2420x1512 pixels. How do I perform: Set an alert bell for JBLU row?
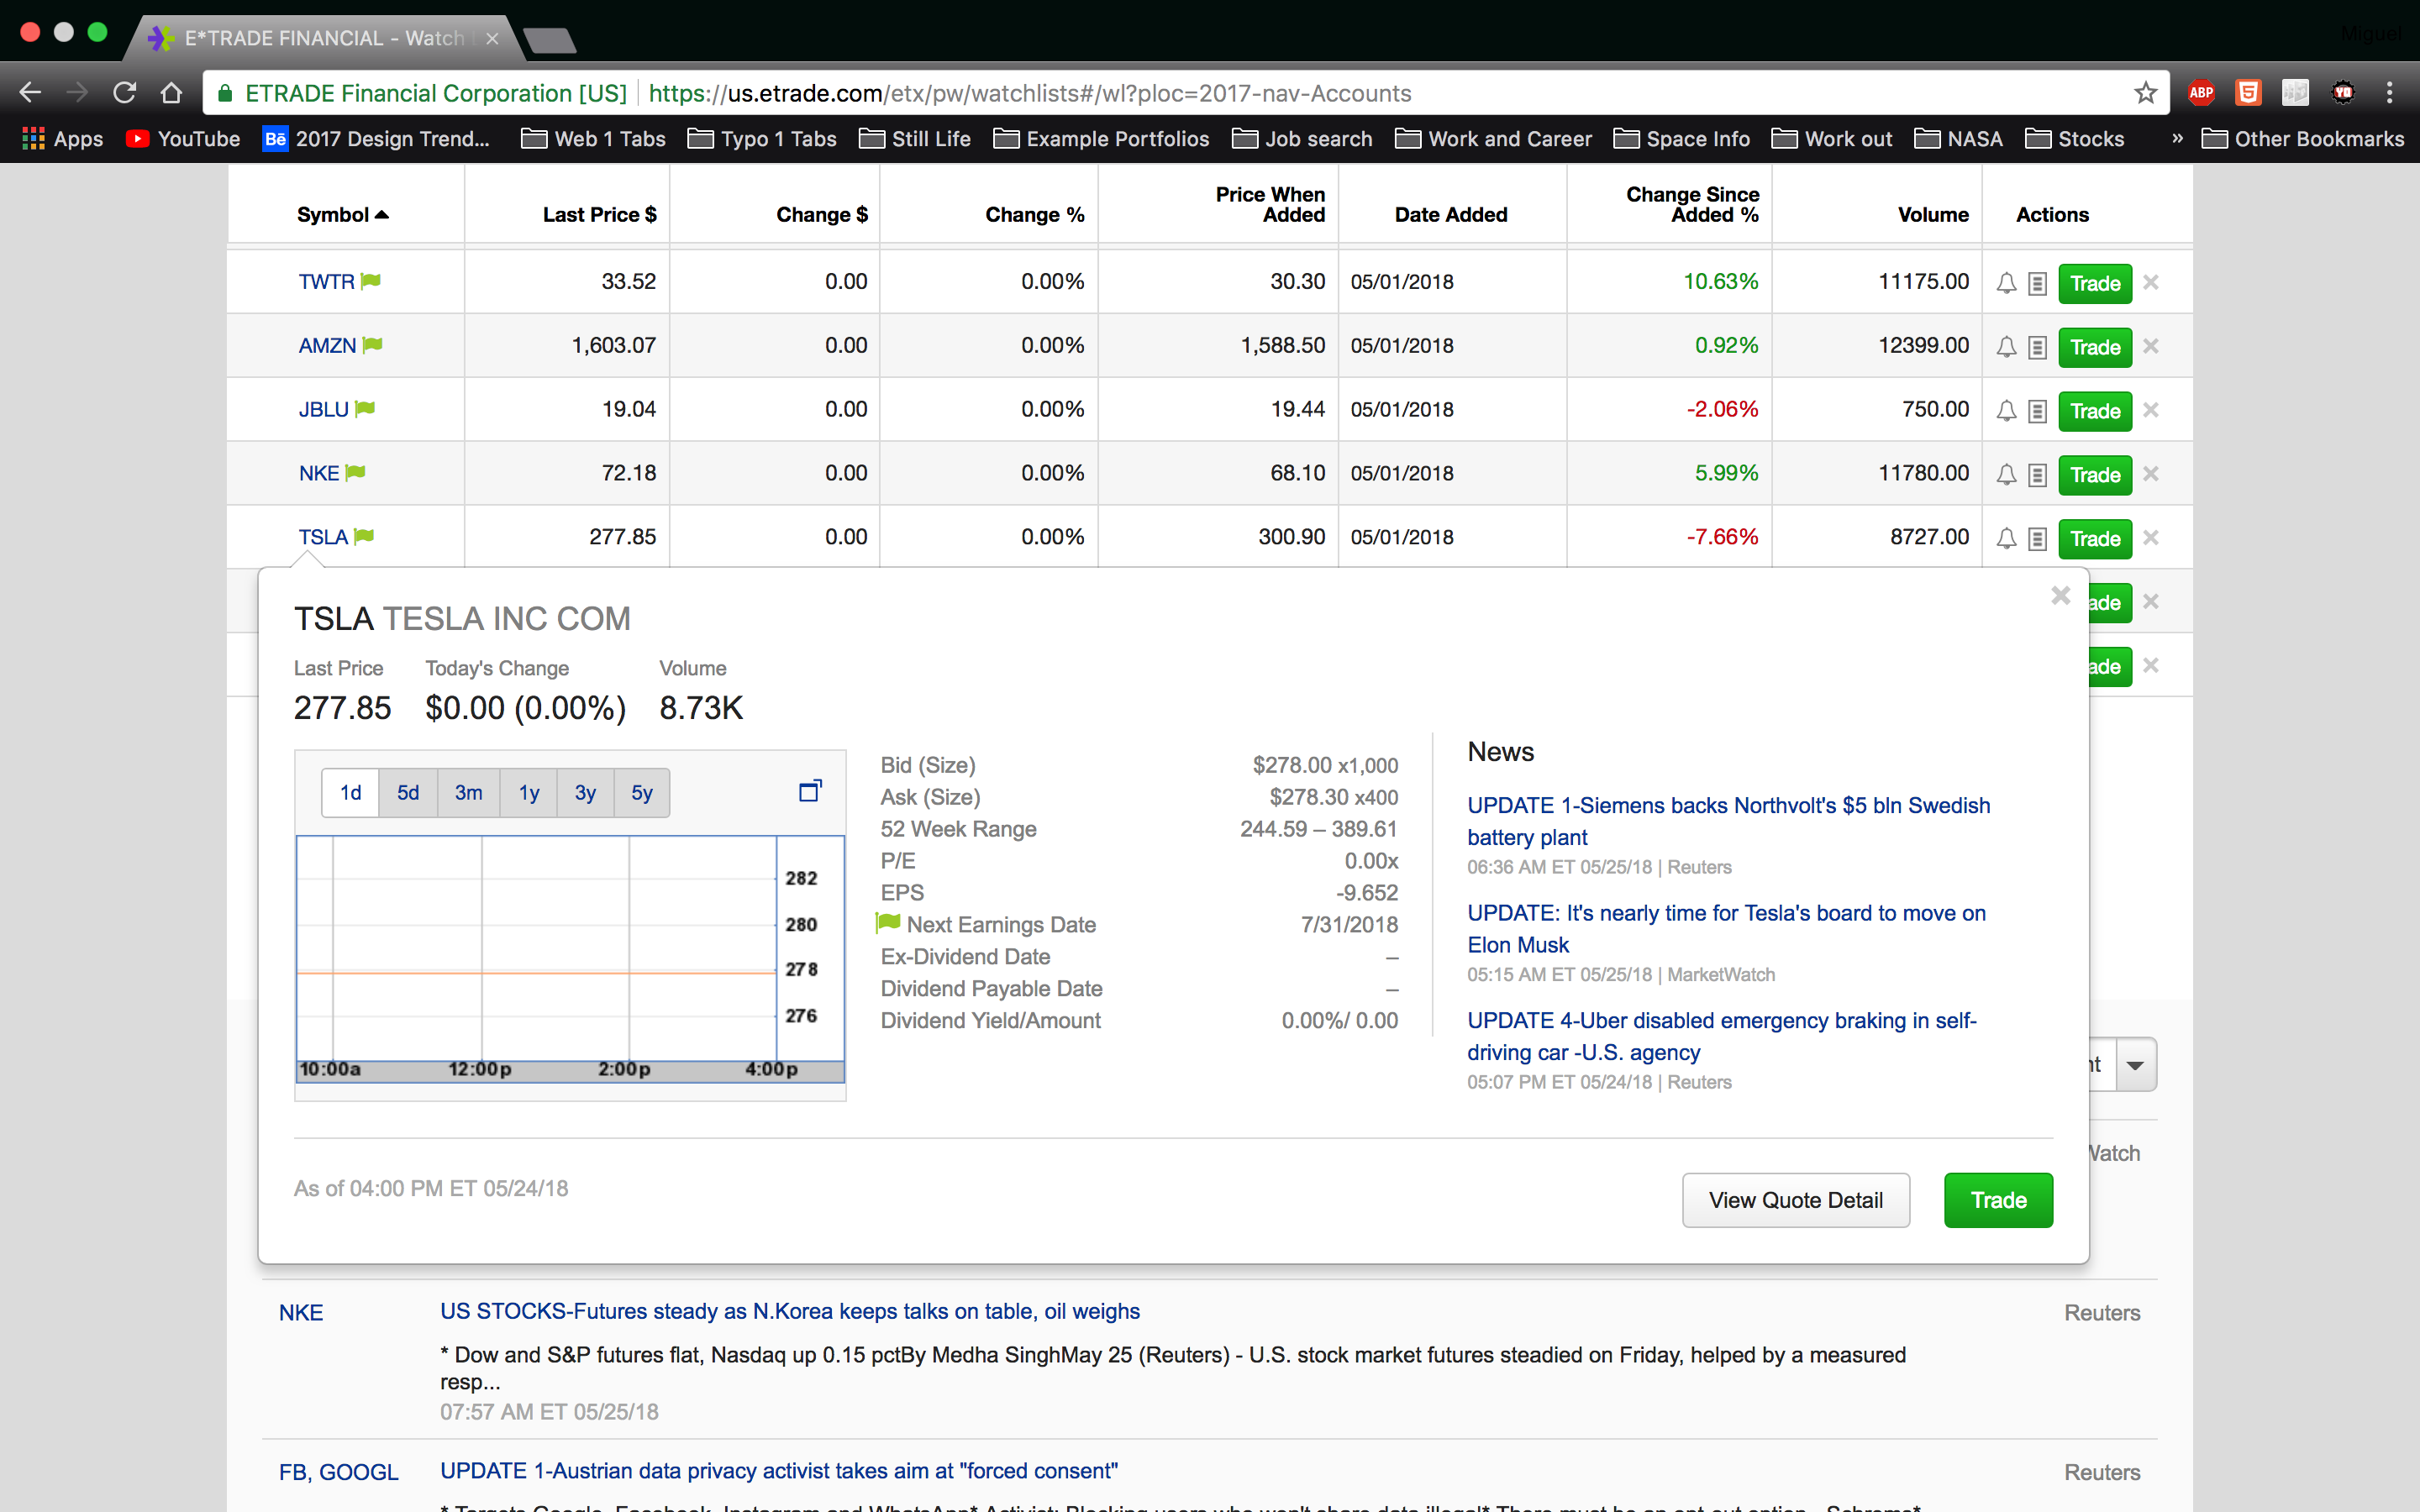pos(2006,412)
